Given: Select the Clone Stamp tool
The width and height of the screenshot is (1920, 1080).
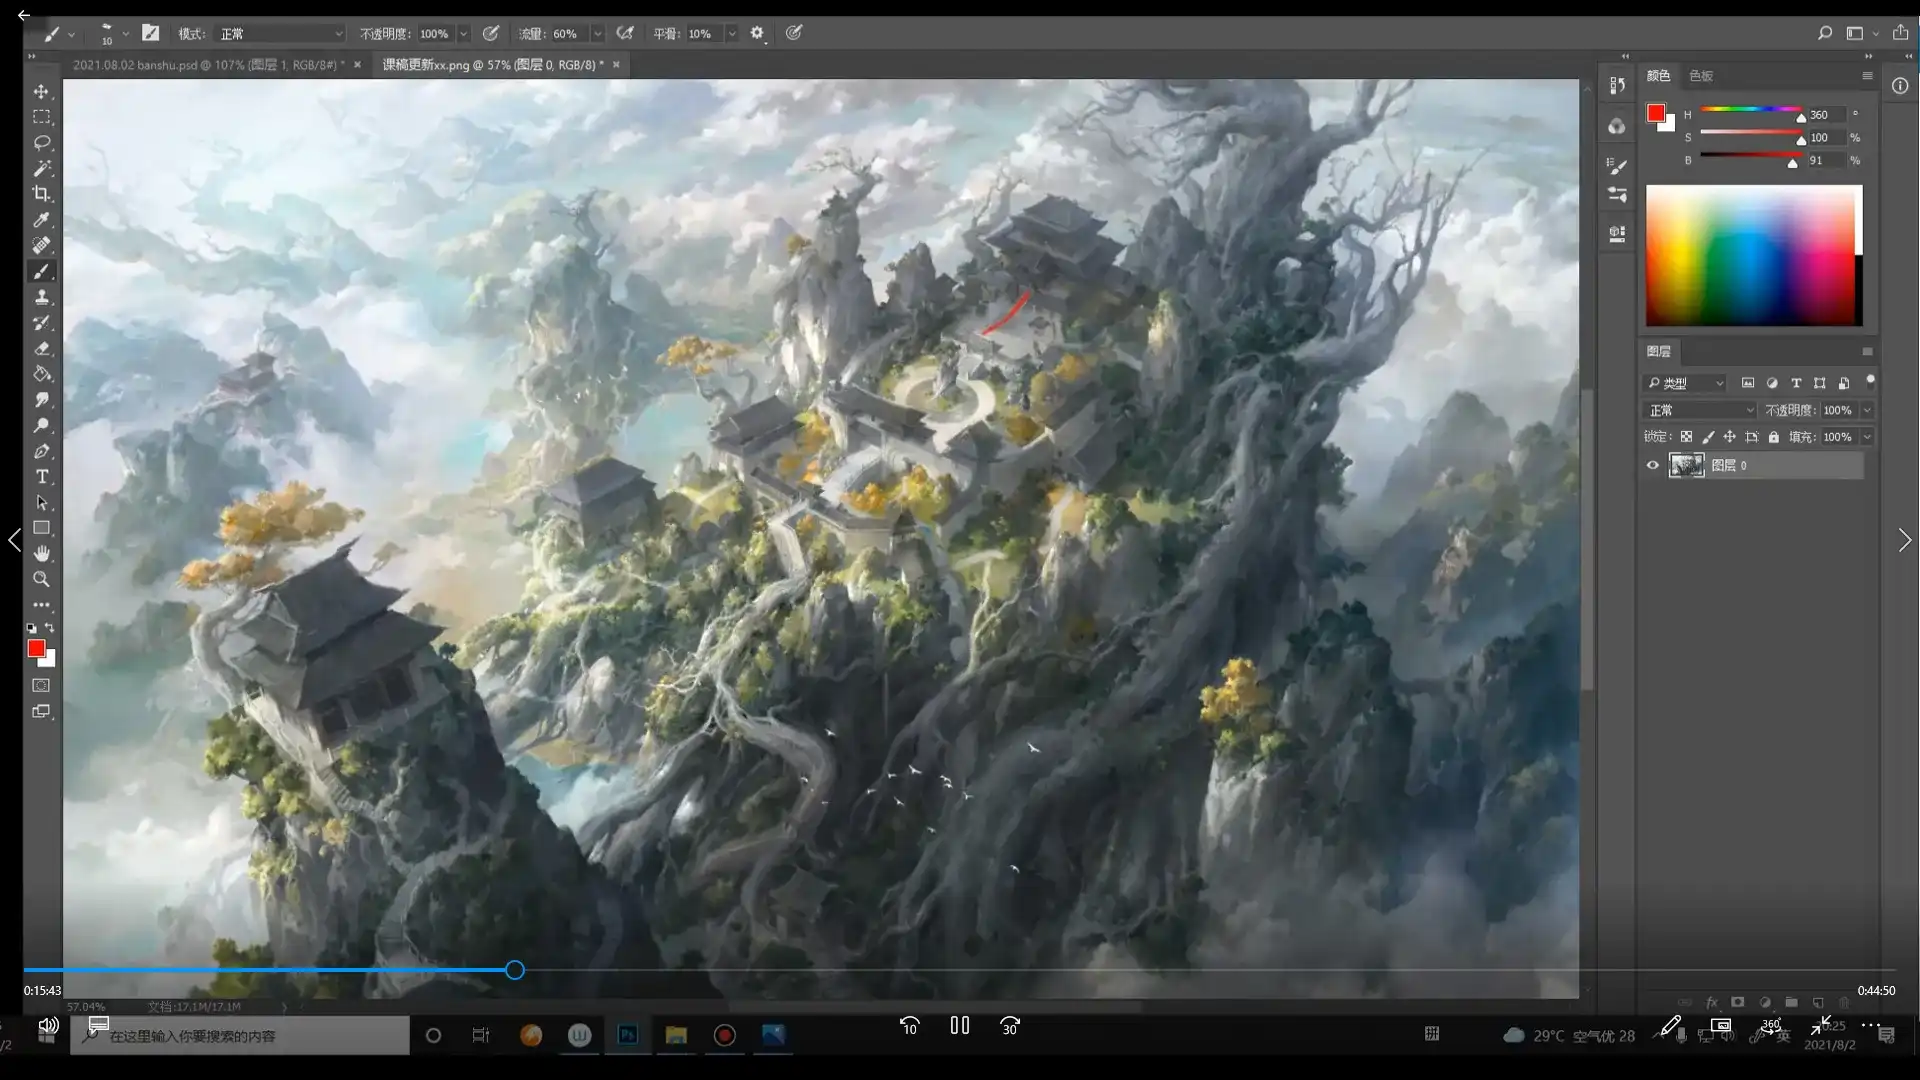Looking at the screenshot, I should point(41,297).
